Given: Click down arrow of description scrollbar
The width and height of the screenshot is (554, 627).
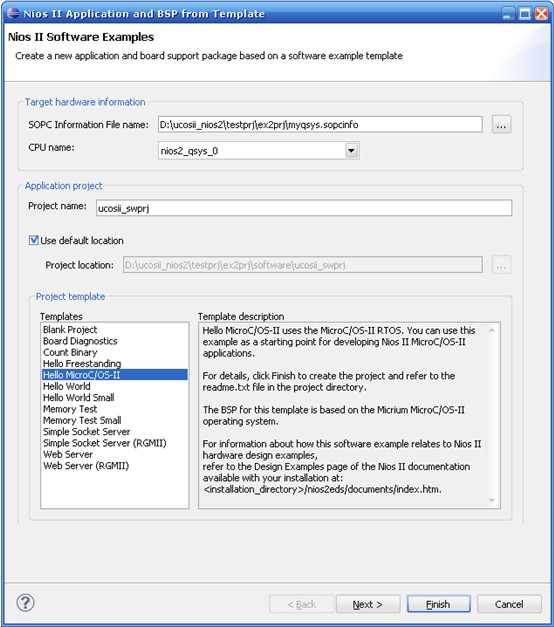Looking at the screenshot, I should (x=492, y=500).
